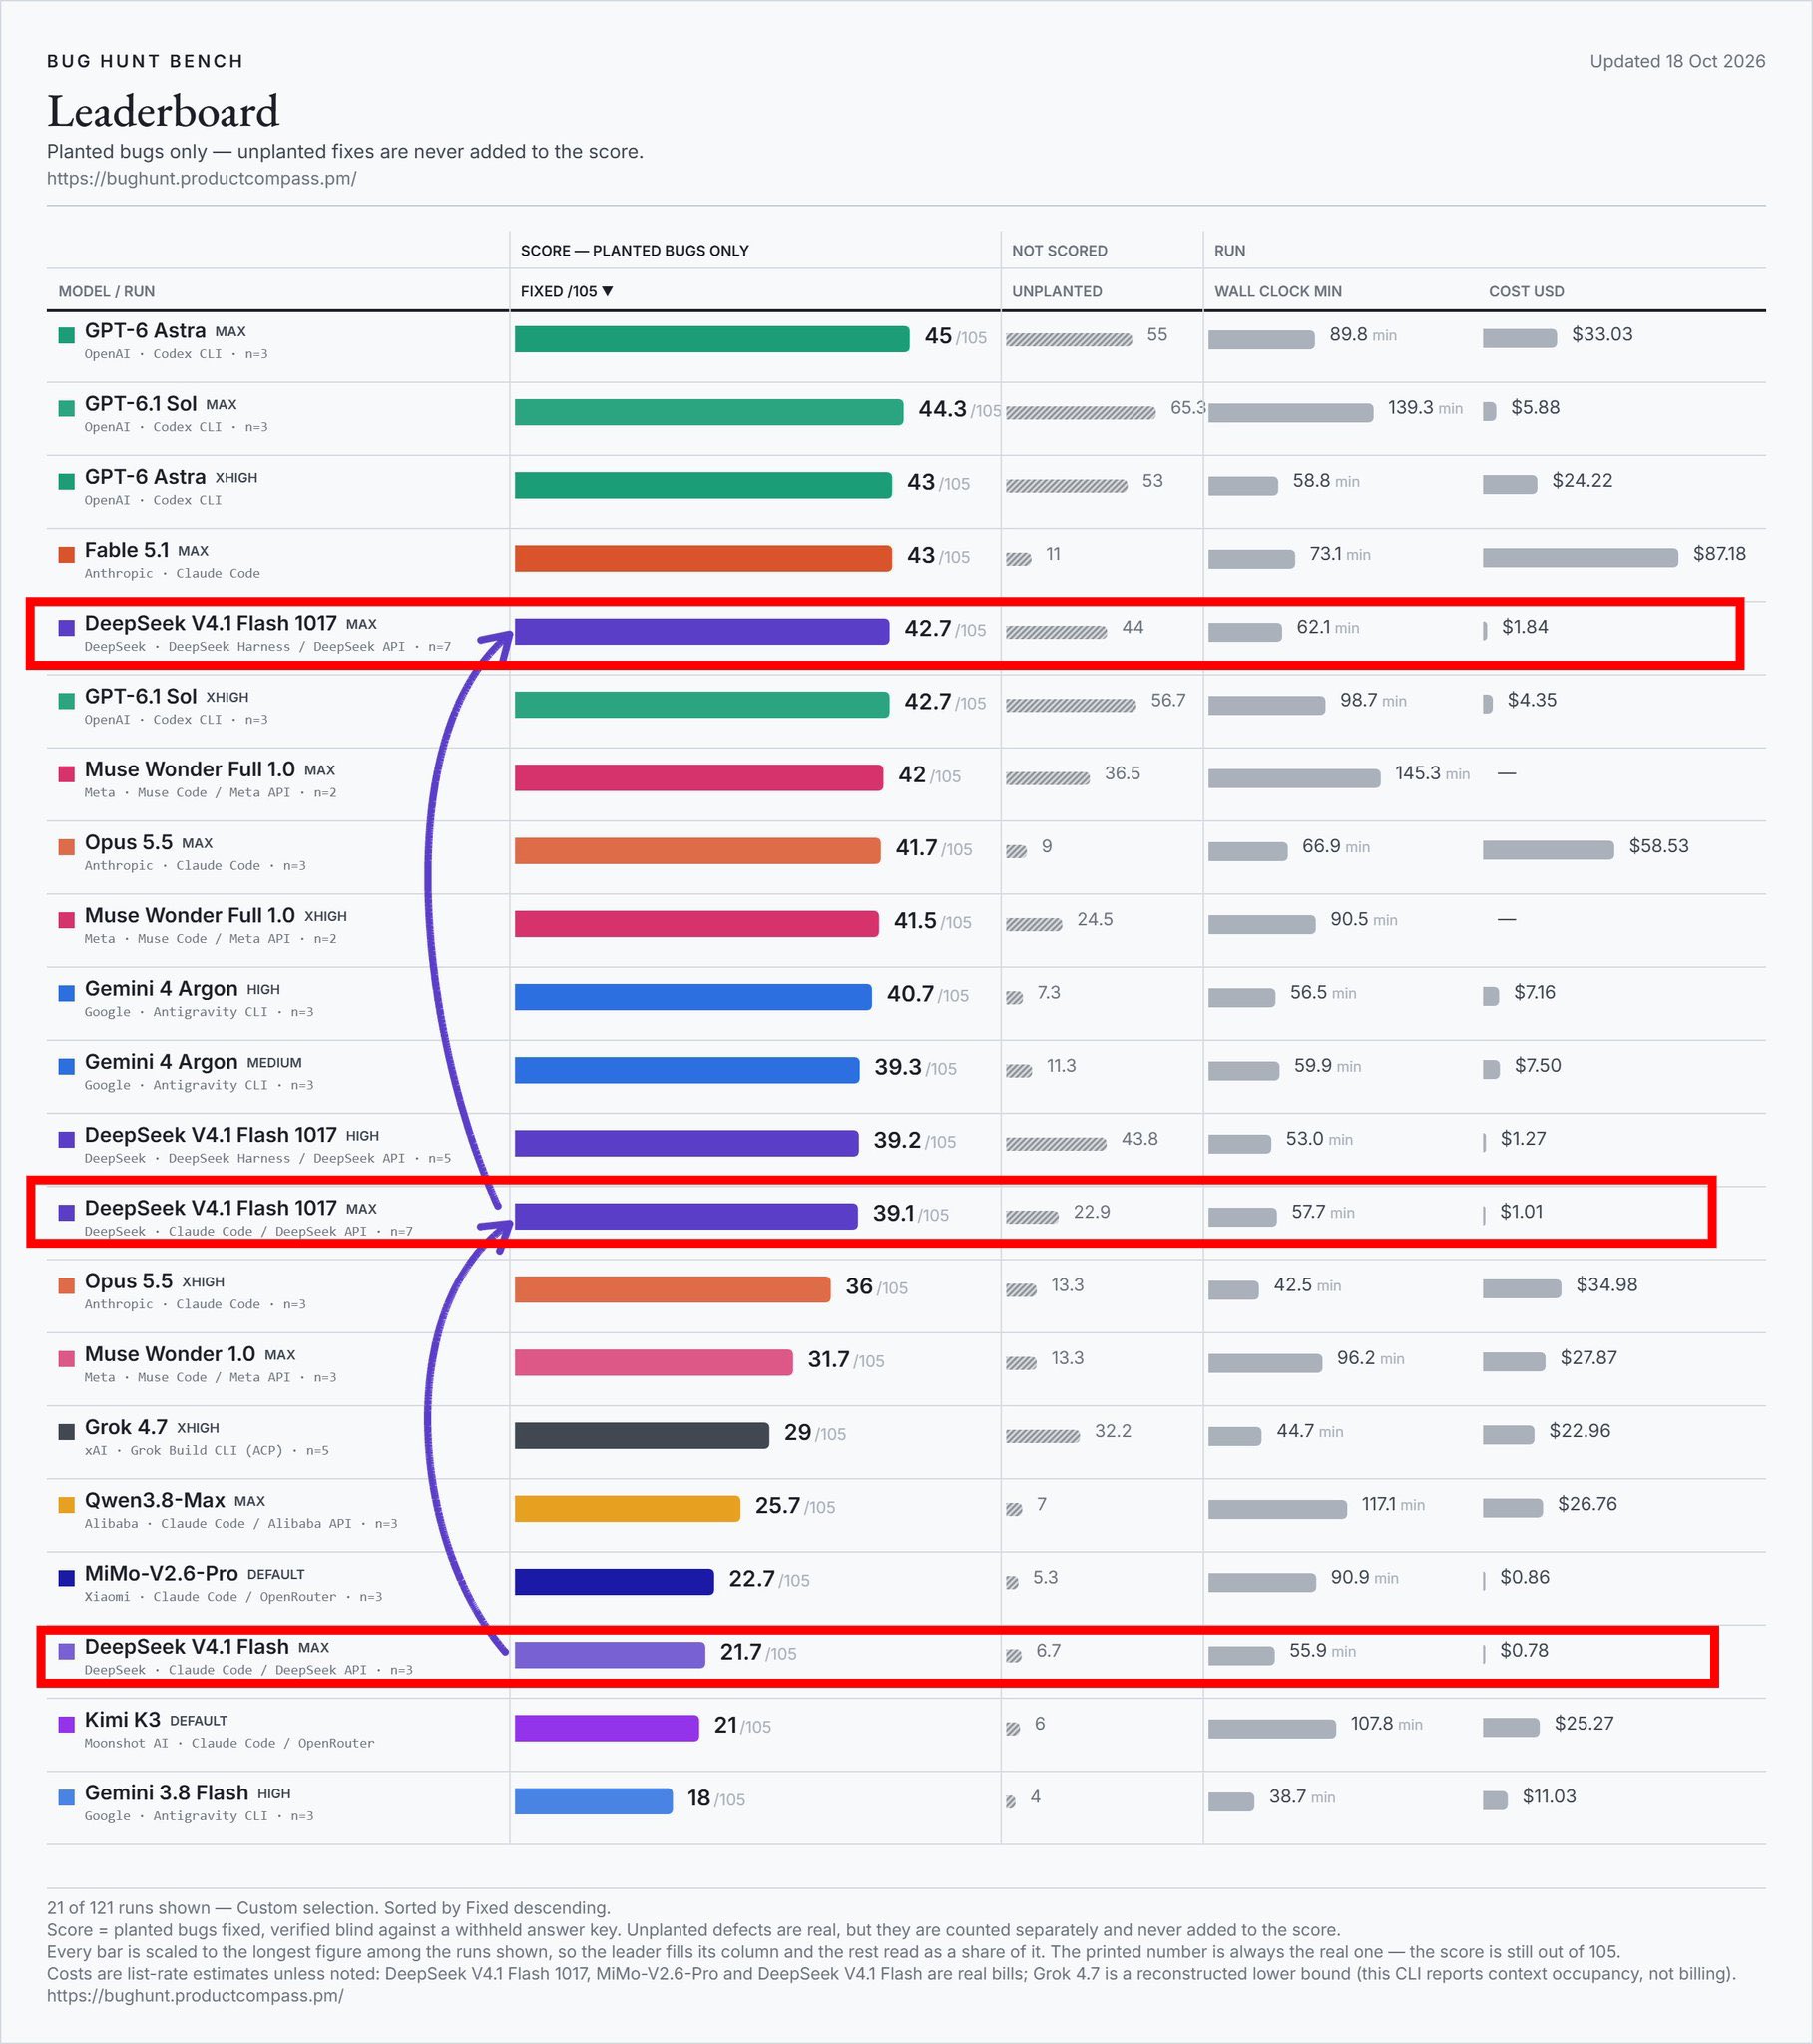Click the GPT-6 Astra MAX cost $33.03
Viewport: 1813px width, 2044px height.
(x=1601, y=334)
